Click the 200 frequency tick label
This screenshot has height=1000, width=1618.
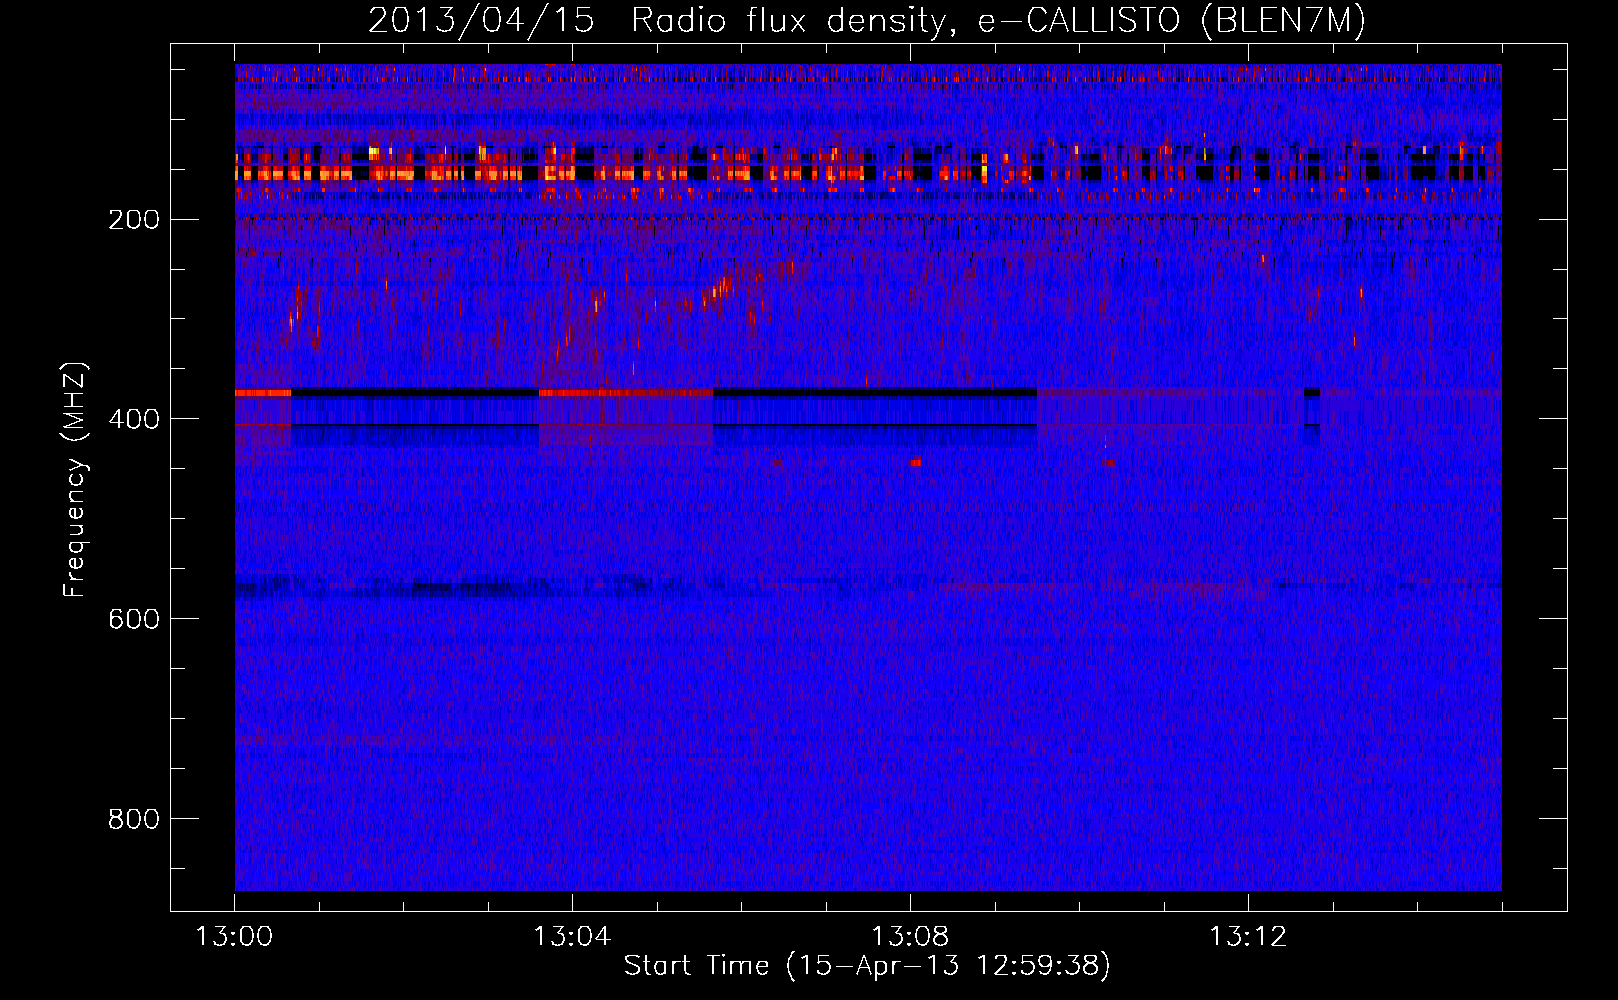point(134,219)
